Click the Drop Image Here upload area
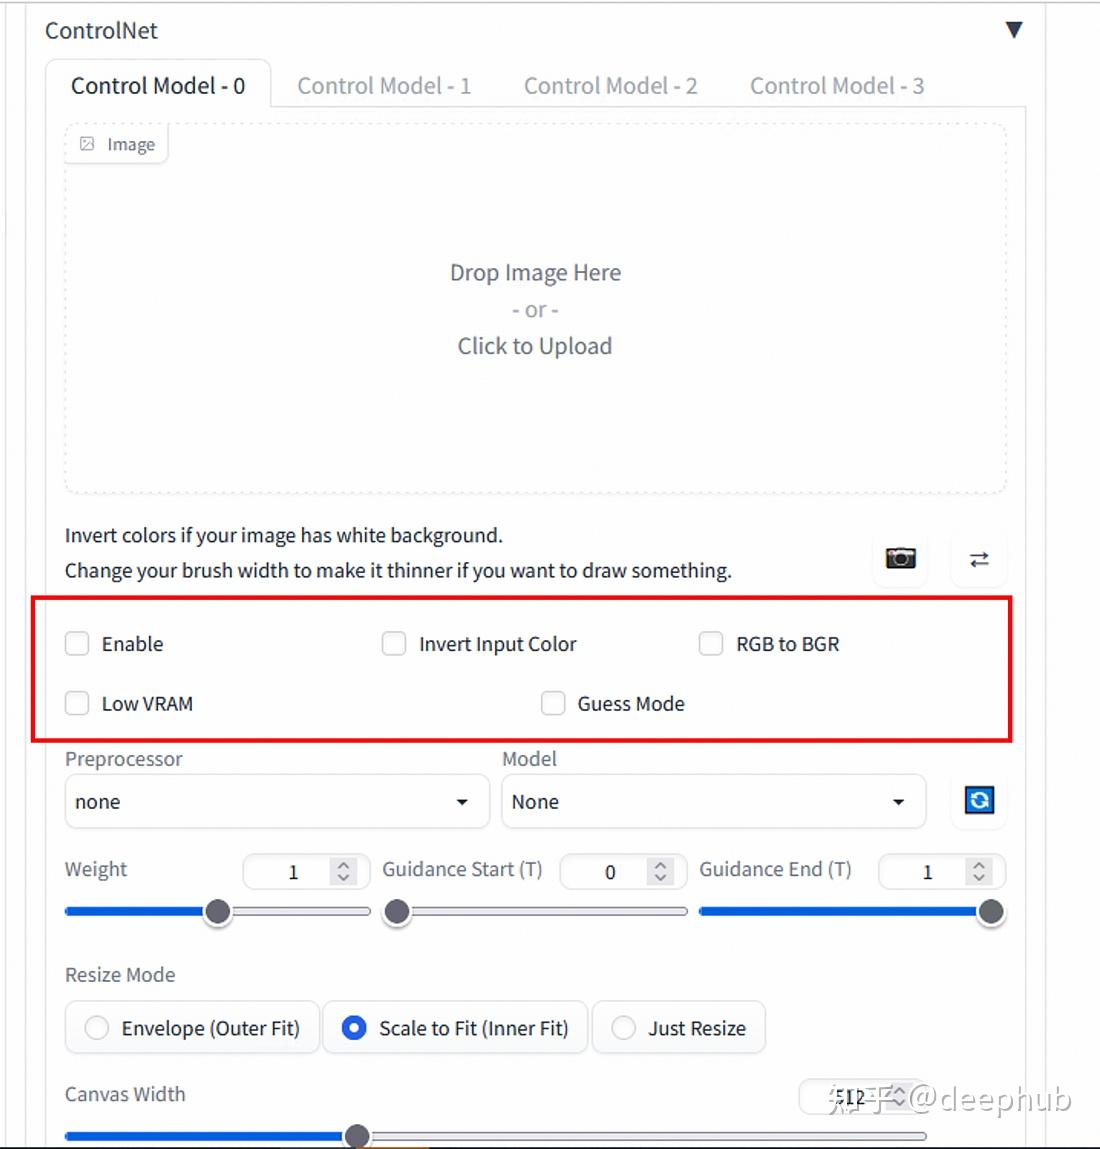The width and height of the screenshot is (1100, 1149). [x=536, y=309]
